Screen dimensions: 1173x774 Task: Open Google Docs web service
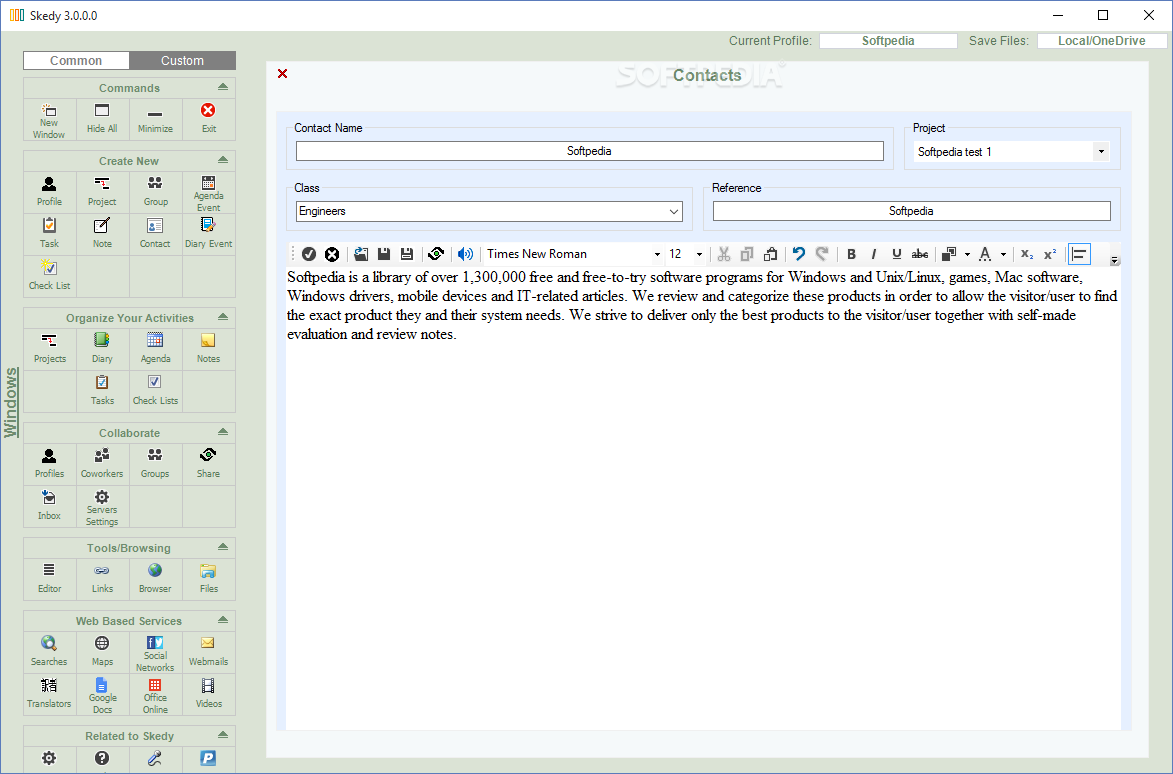coord(102,694)
